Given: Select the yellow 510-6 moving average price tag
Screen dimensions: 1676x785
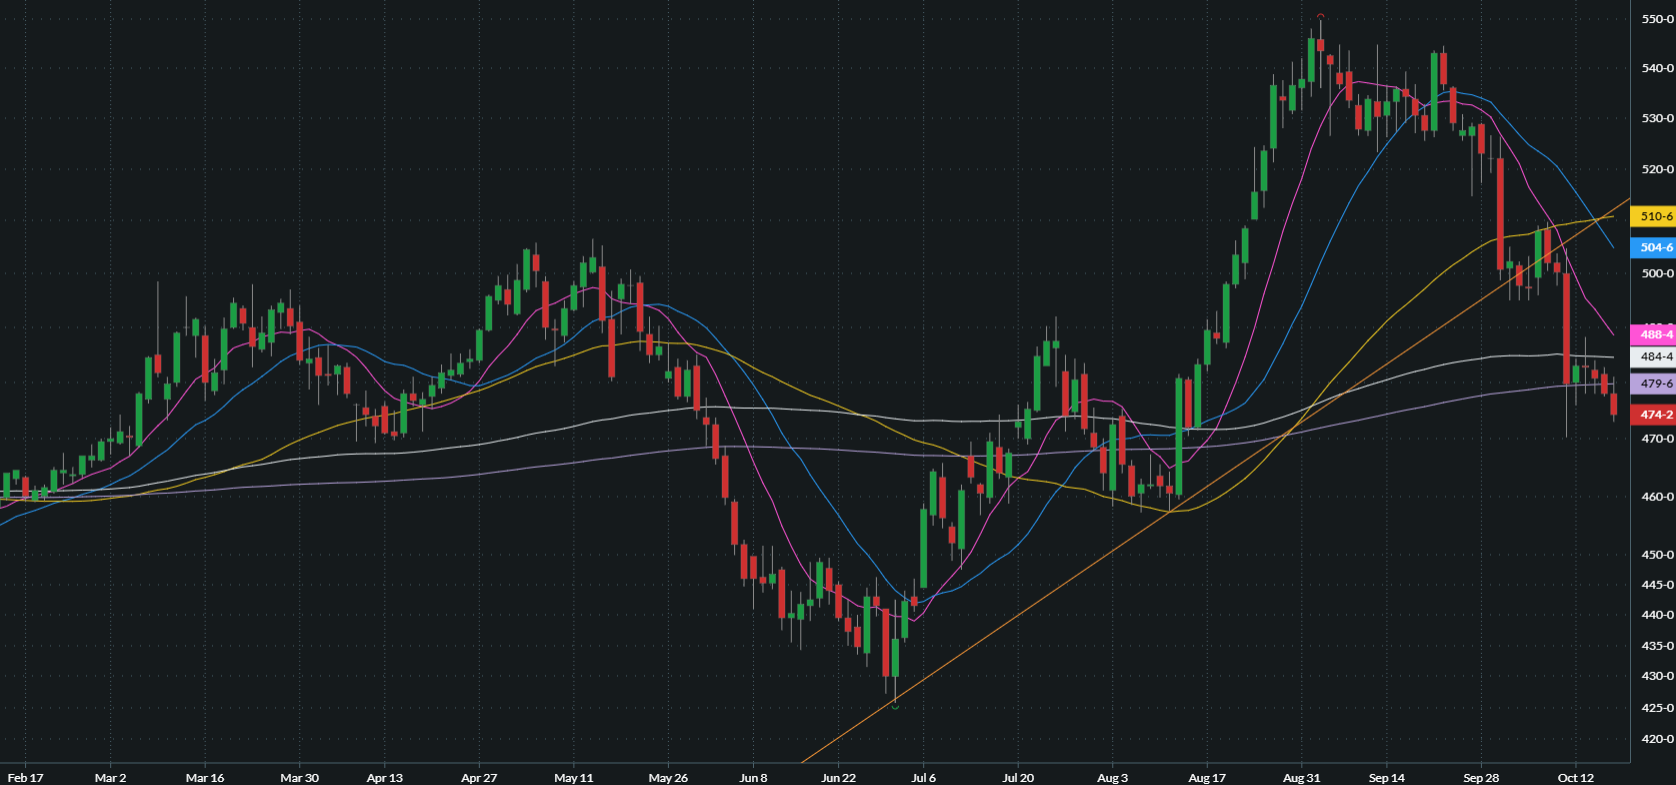Looking at the screenshot, I should click(x=1653, y=216).
